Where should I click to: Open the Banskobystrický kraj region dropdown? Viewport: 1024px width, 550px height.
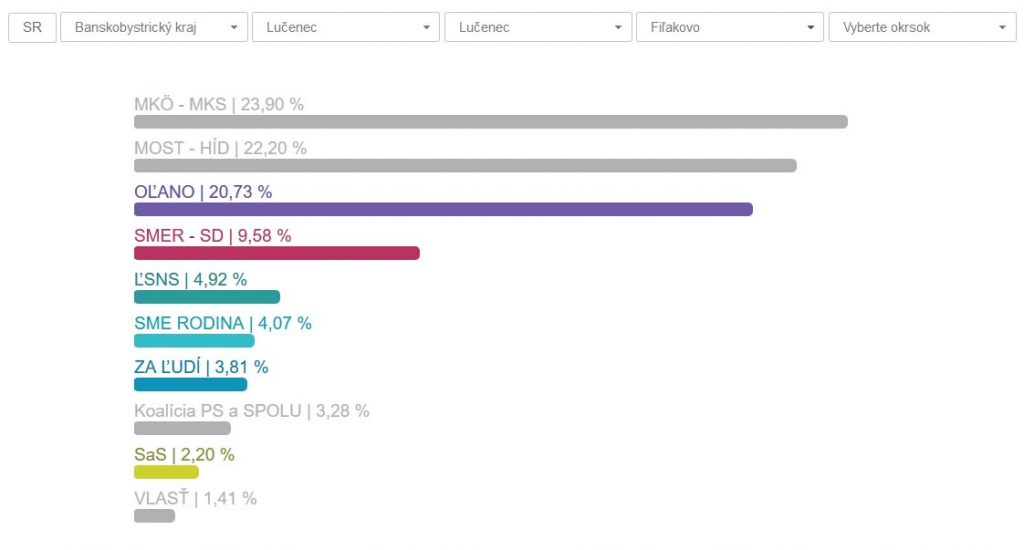click(154, 27)
